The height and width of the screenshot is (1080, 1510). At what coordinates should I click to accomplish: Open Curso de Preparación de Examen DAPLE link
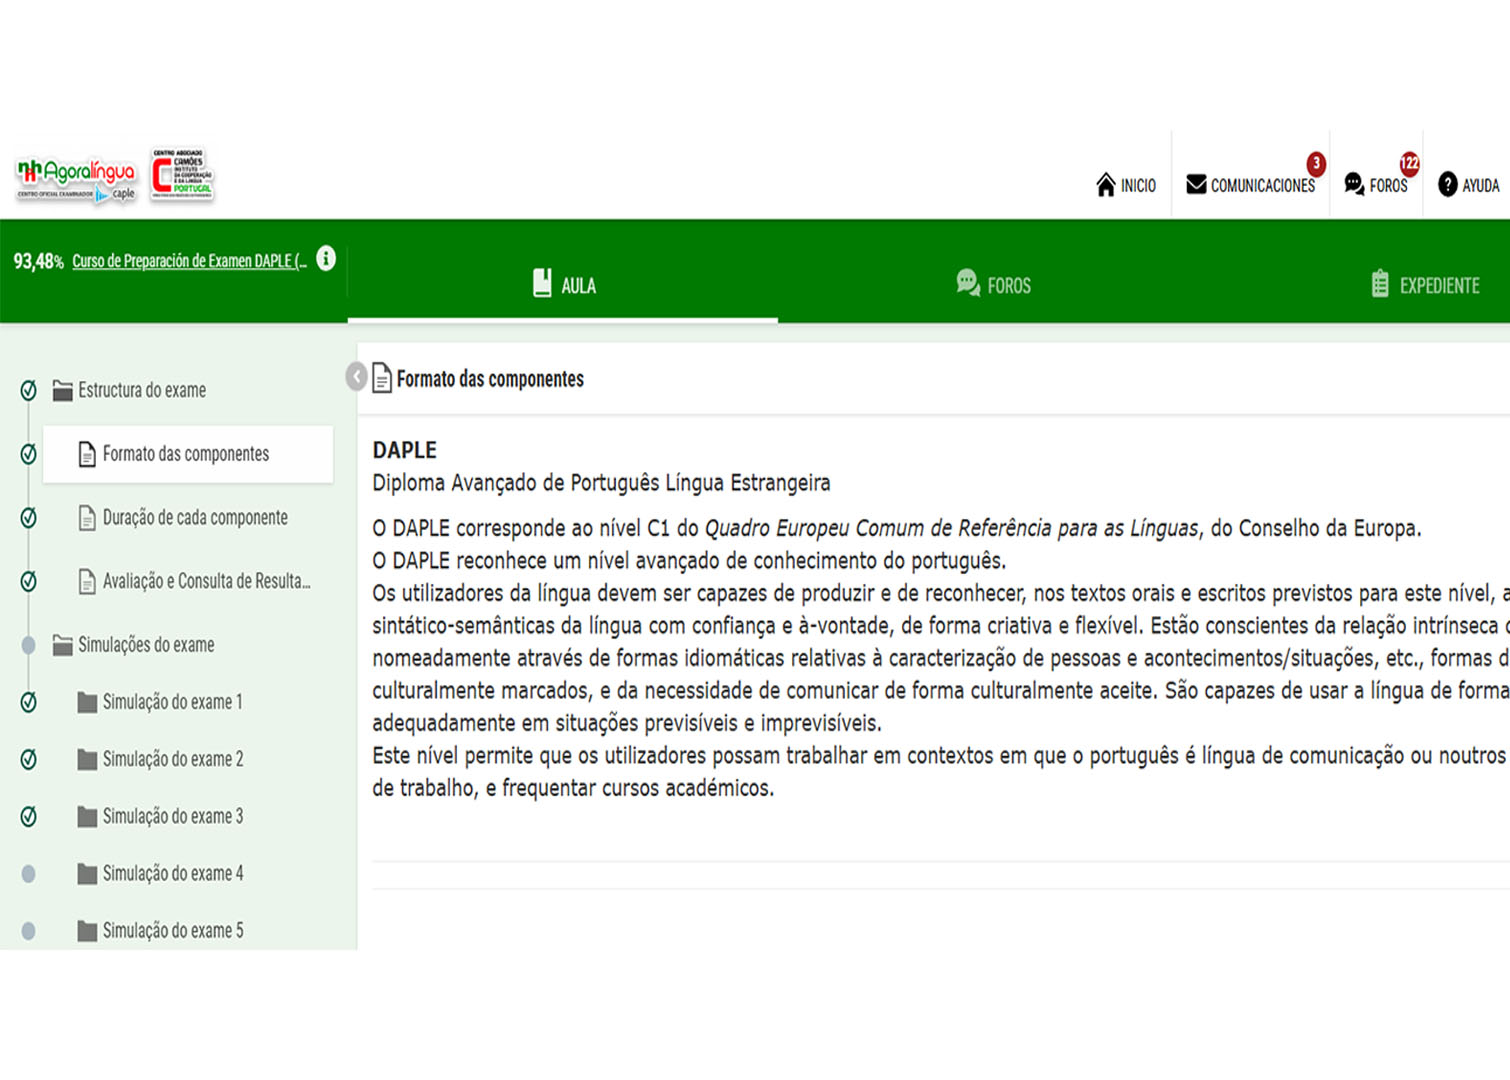click(x=189, y=261)
